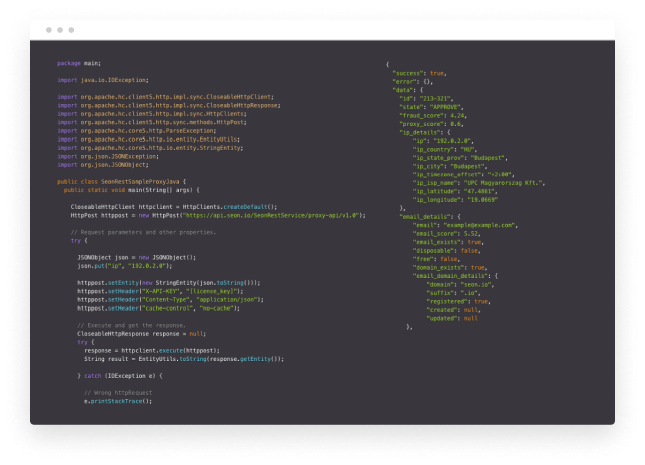The height and width of the screenshot is (465, 645).
Task: Click the json.put("ip", ...) statement
Action: pyautogui.click(x=125, y=266)
